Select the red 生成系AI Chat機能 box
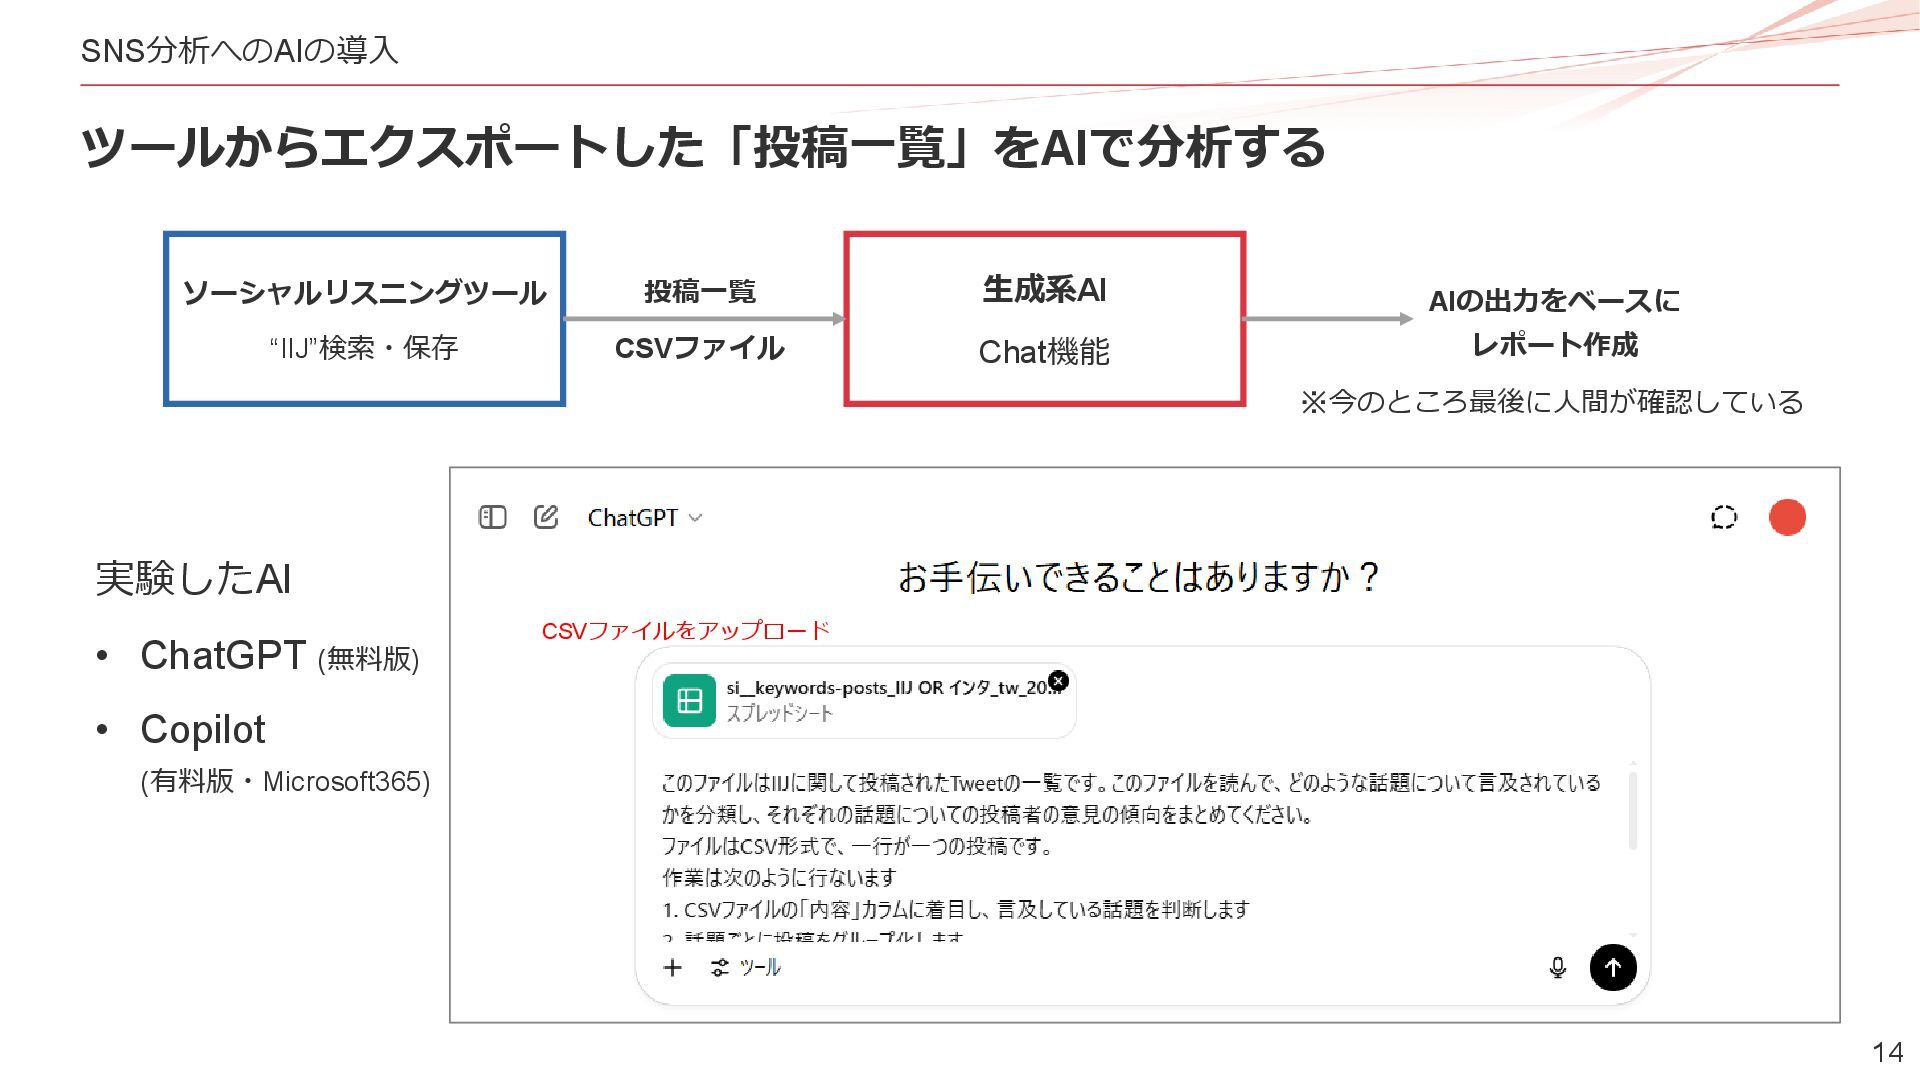Screen dimensions: 1920x1080 pos(1044,319)
